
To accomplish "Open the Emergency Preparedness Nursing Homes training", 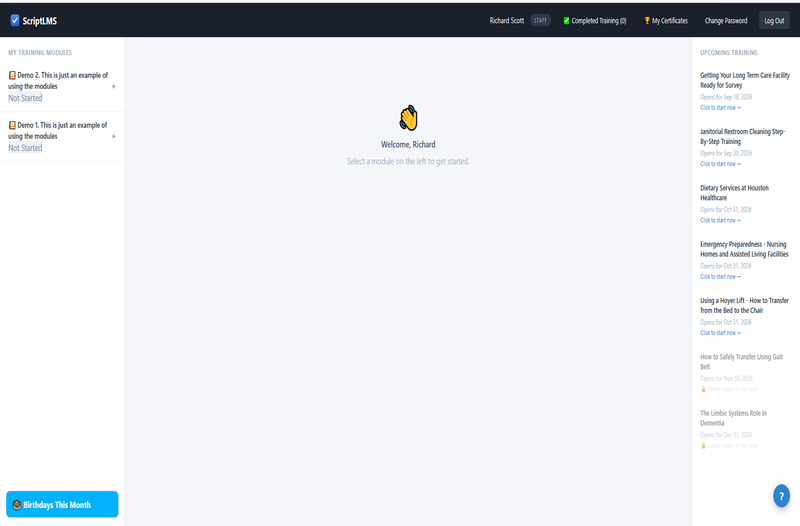I will click(x=744, y=249).
